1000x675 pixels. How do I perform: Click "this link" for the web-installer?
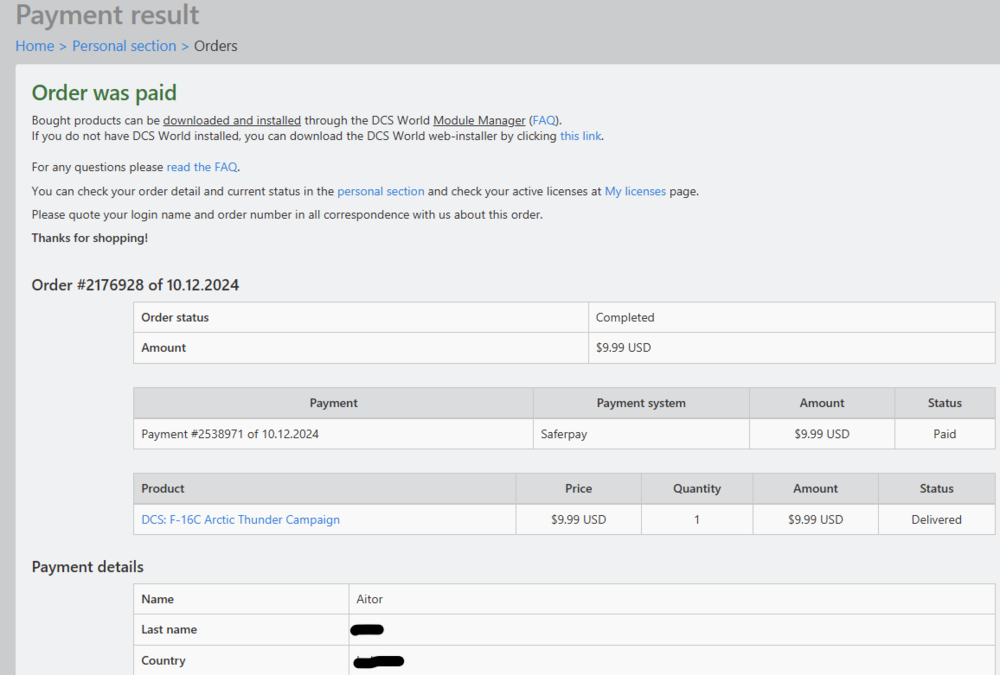[x=581, y=136]
